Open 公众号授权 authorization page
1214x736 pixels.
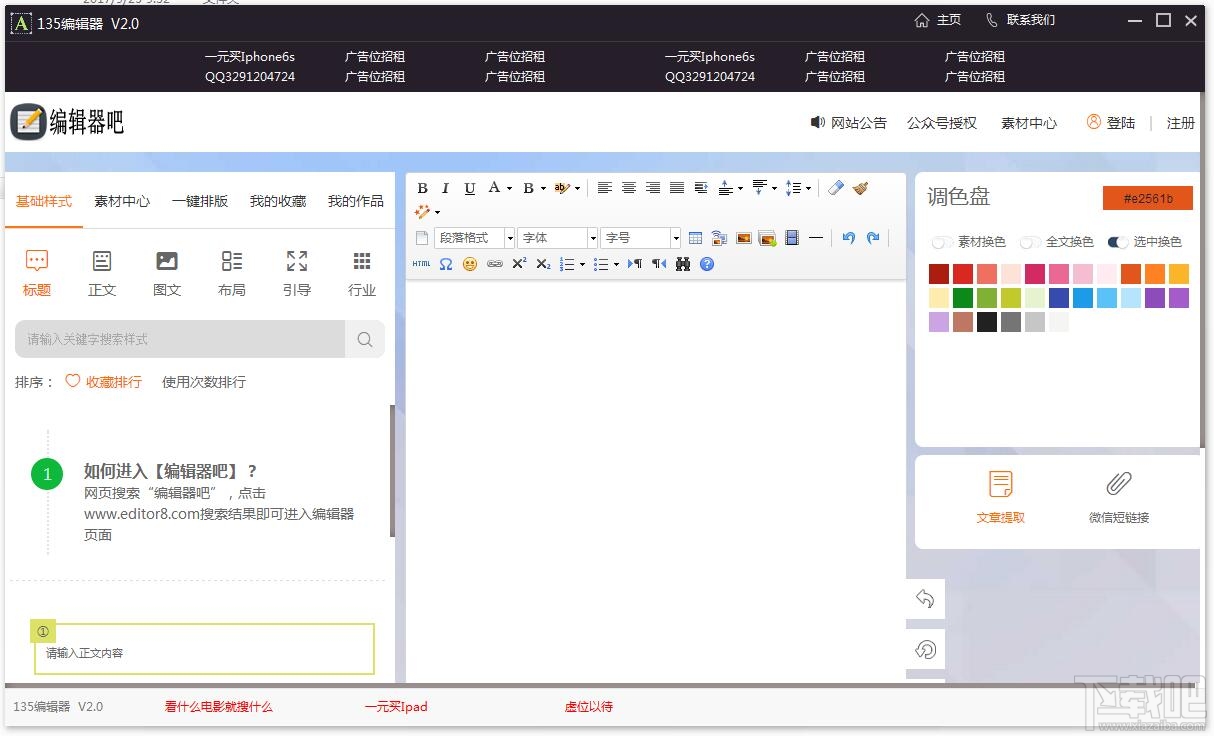tap(942, 123)
